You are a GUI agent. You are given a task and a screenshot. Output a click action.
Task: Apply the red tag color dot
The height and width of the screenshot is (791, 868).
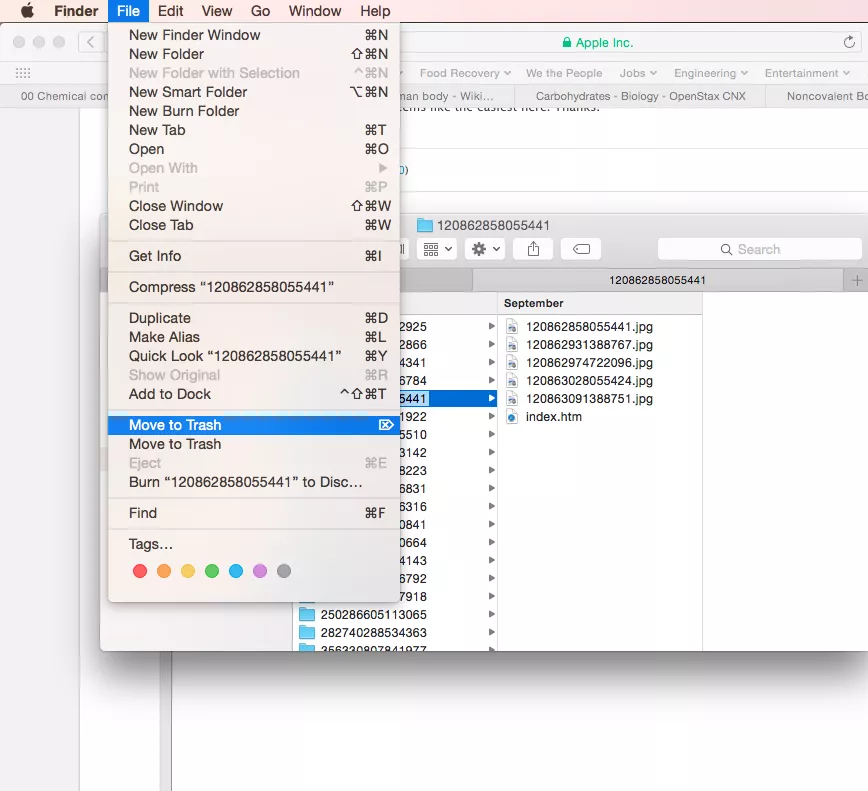(x=140, y=571)
